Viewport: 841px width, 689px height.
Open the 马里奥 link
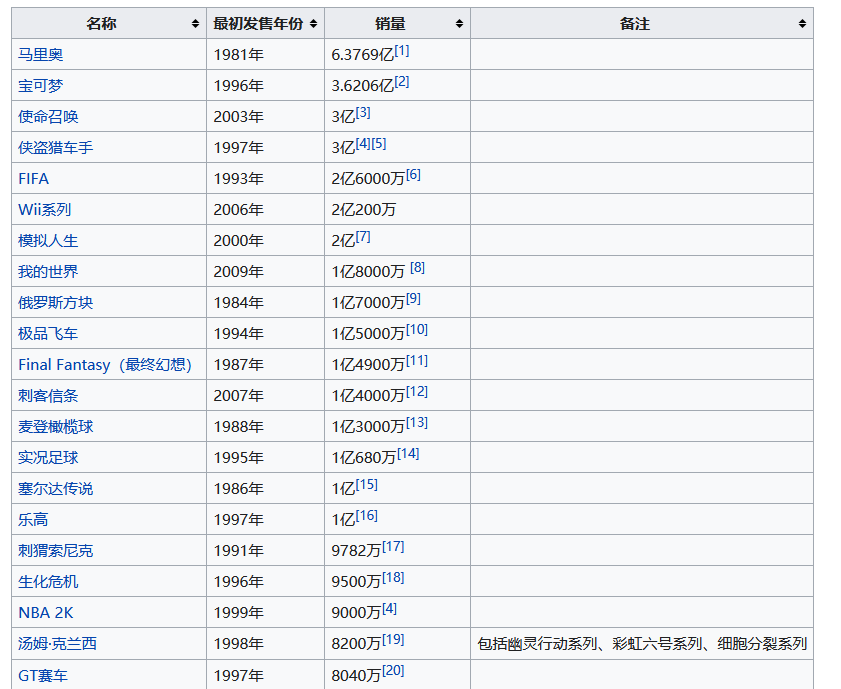40,55
